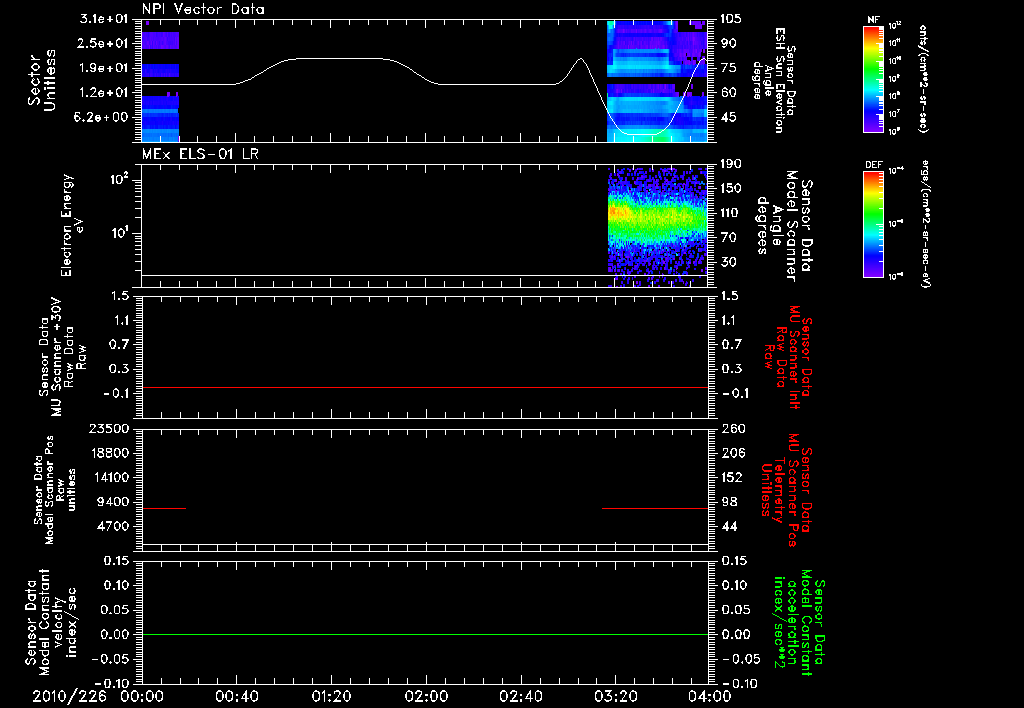1024x708 pixels.
Task: Click the "02:00" time tick label
Action: coord(426,697)
